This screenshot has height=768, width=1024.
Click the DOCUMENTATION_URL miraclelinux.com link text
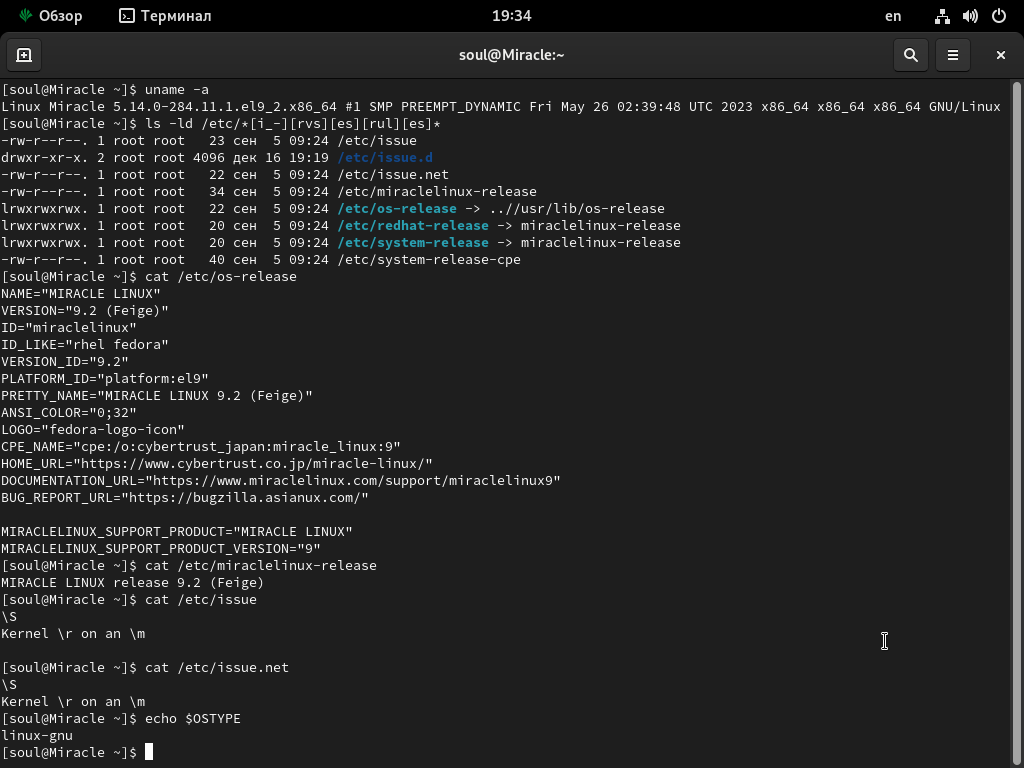tap(353, 480)
